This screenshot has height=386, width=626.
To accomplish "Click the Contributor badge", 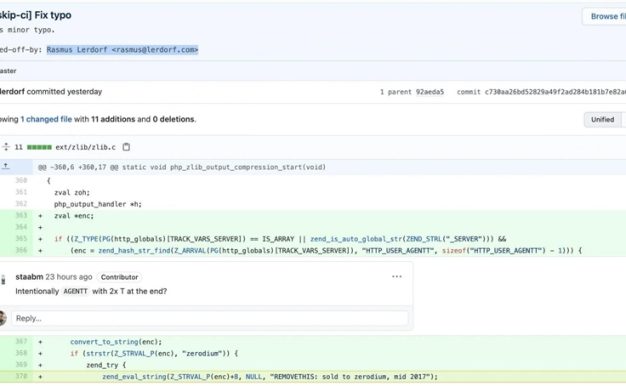I will click(119, 277).
